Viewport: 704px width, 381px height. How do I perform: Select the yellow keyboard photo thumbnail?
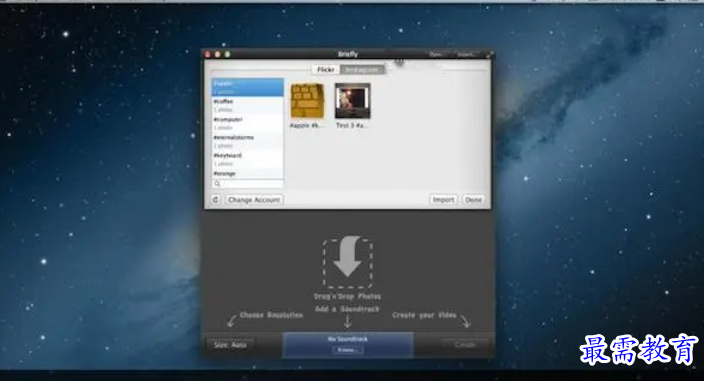pos(308,101)
